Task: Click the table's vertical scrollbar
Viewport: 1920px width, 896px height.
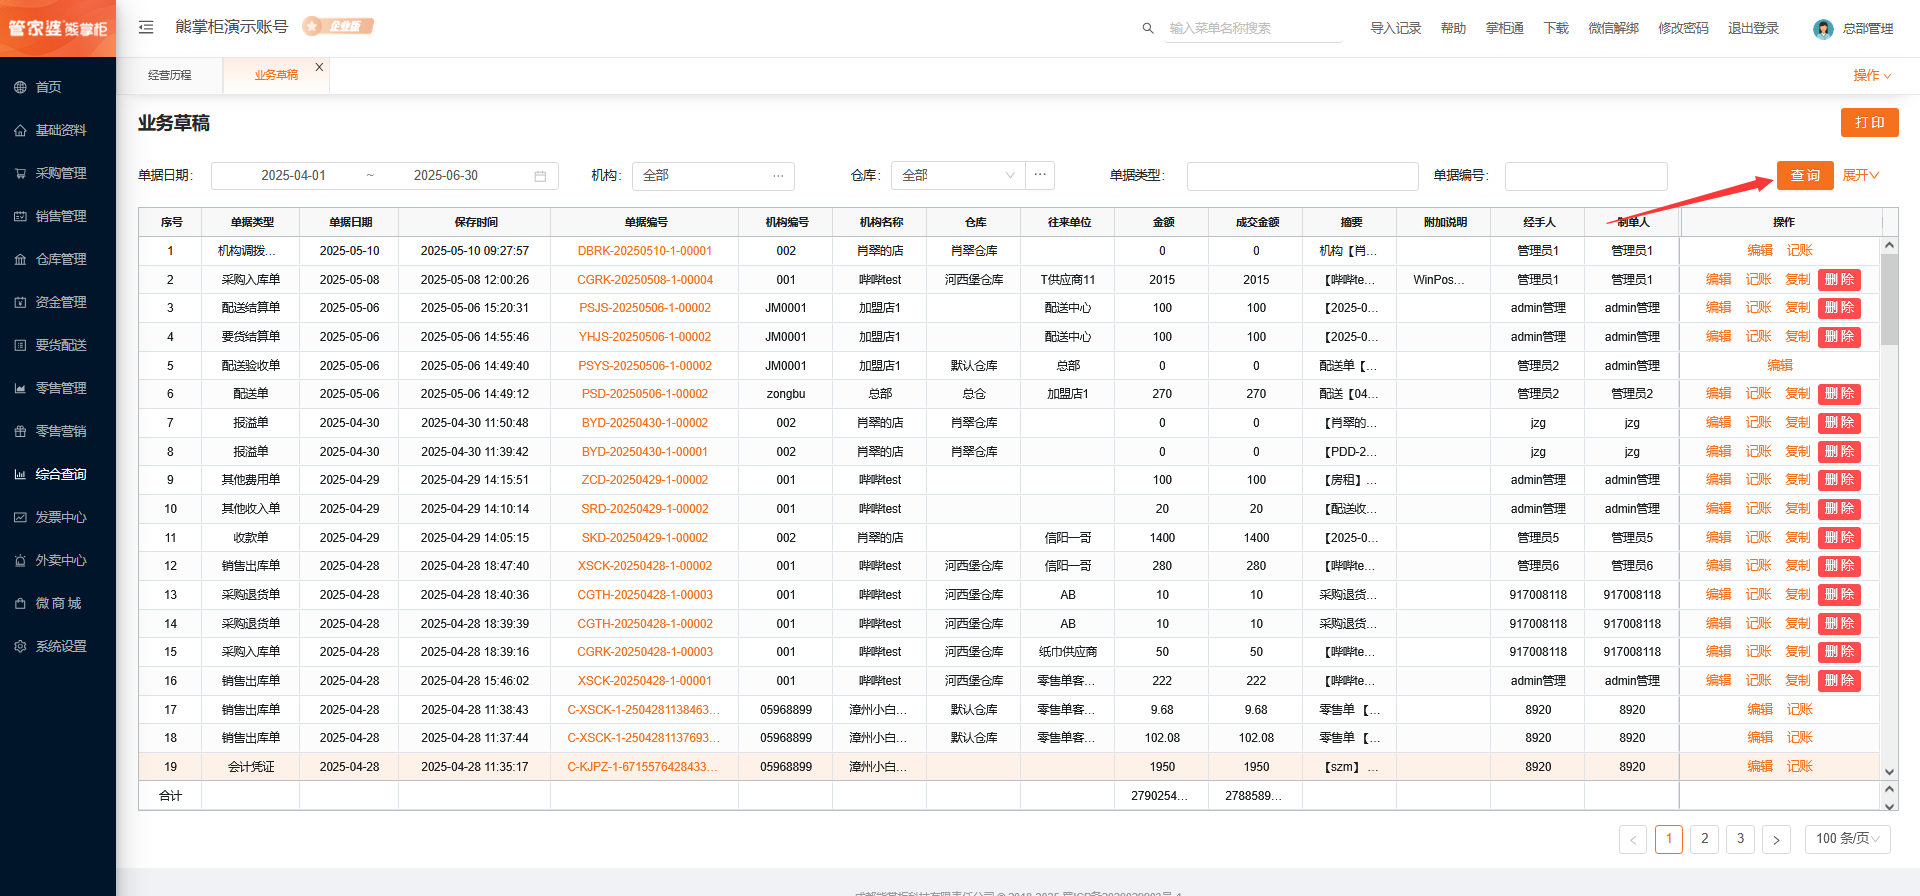Action: point(1889,300)
